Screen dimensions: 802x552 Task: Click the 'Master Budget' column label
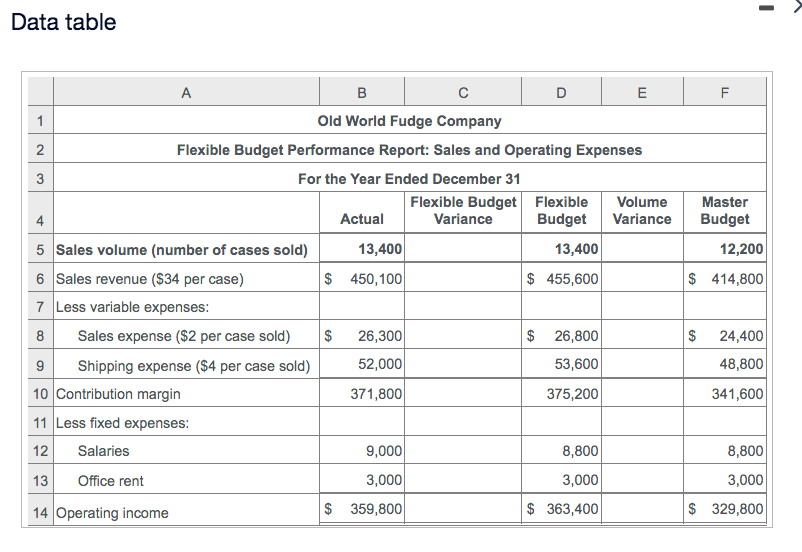(x=725, y=210)
